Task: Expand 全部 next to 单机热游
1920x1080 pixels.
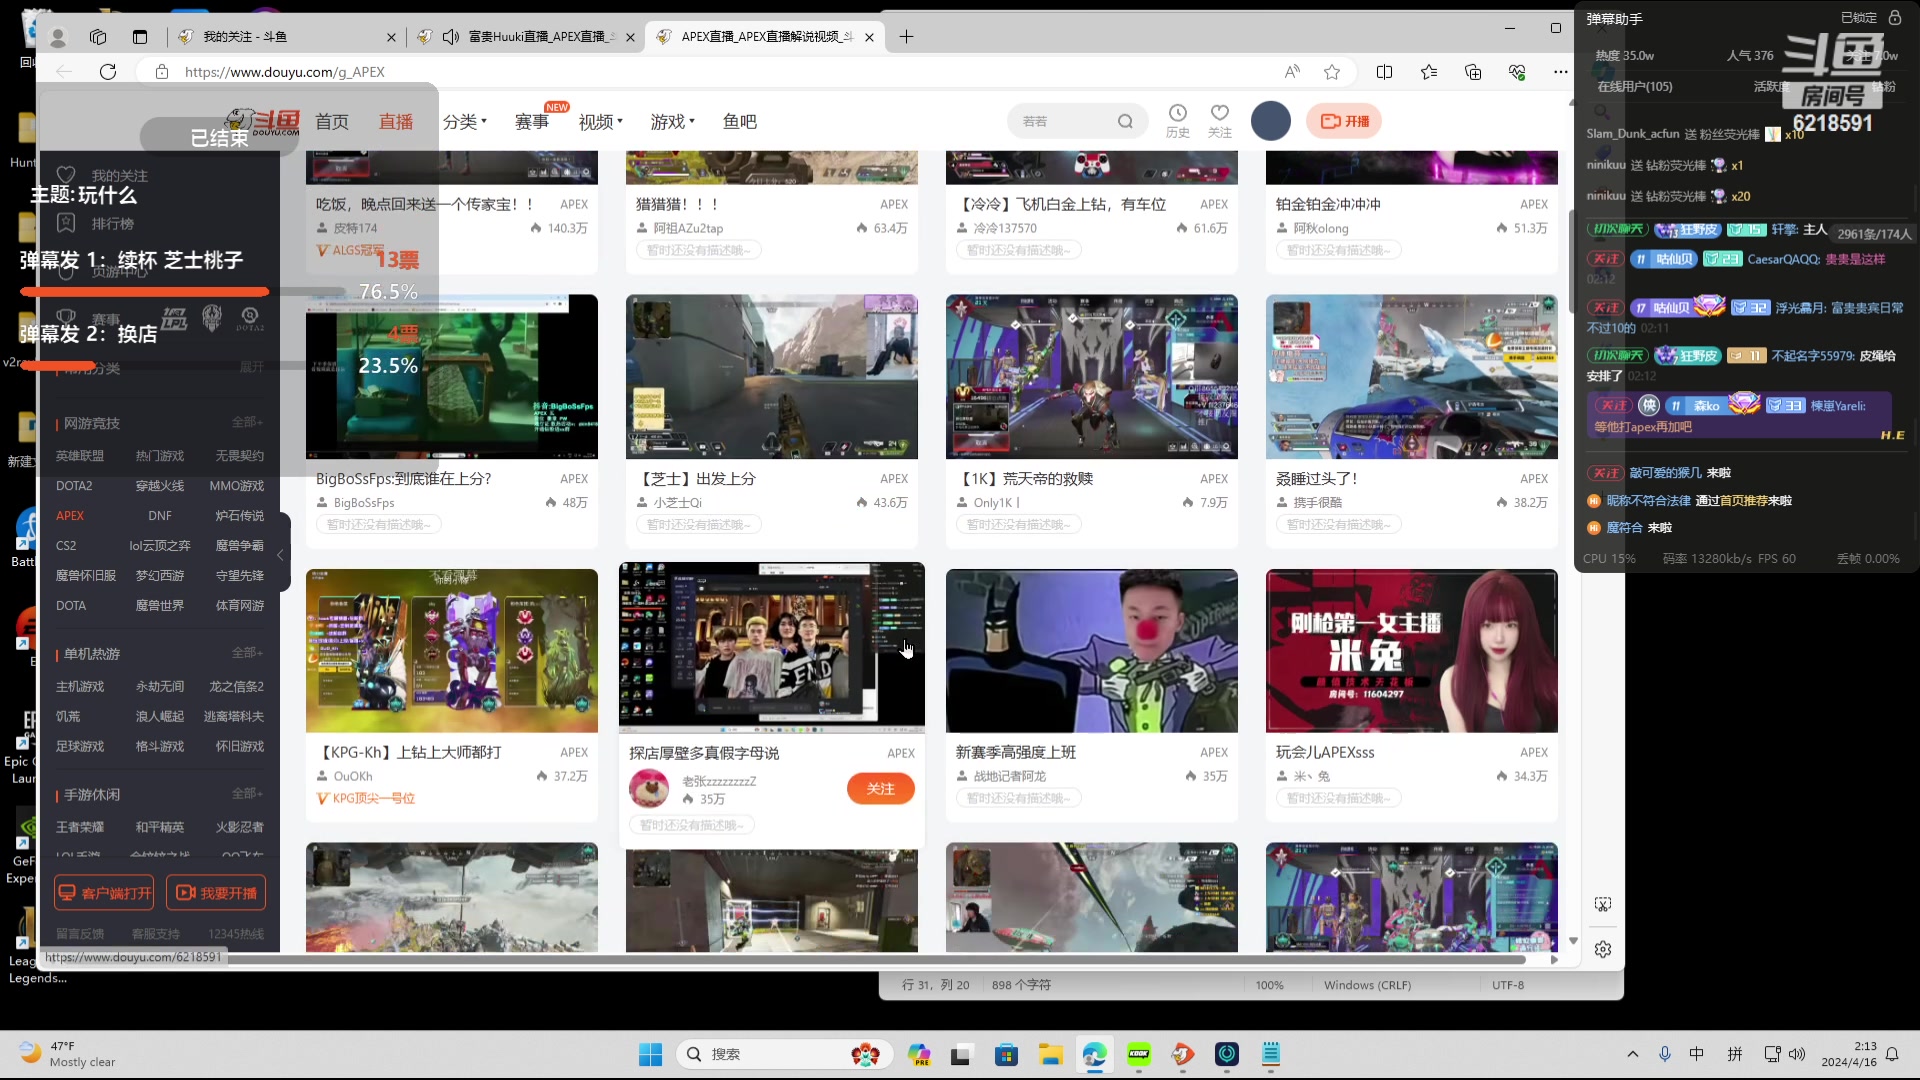Action: pyautogui.click(x=247, y=653)
